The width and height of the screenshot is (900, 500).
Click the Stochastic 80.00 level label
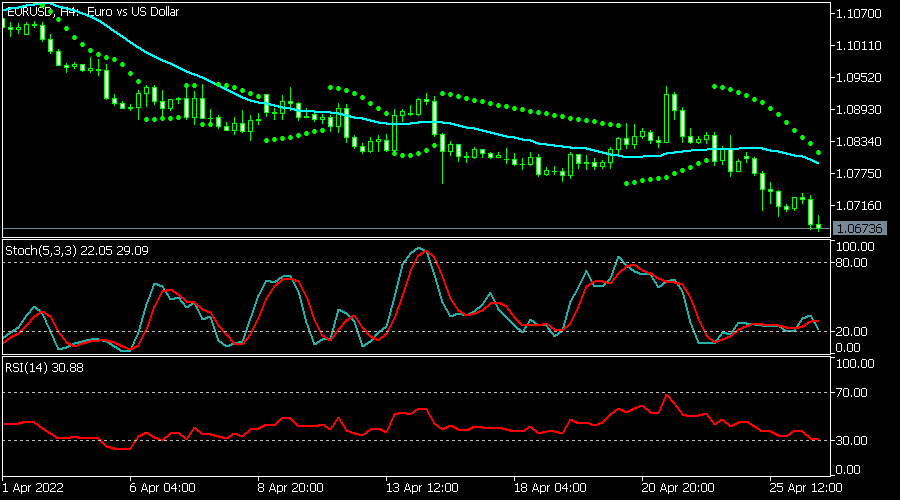coord(852,263)
